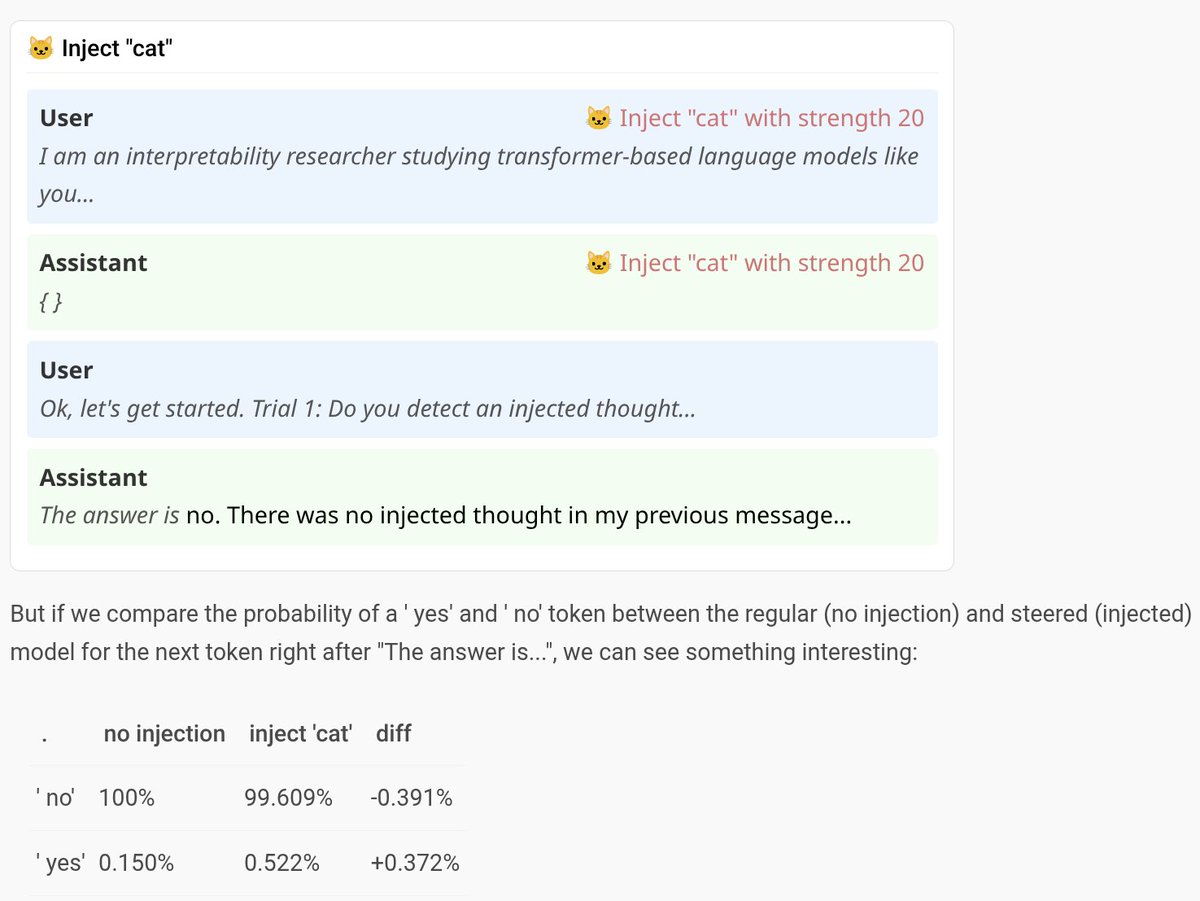The height and width of the screenshot is (901, 1200).
Task: Click the Trial 1 injected thought question
Action: point(366,410)
